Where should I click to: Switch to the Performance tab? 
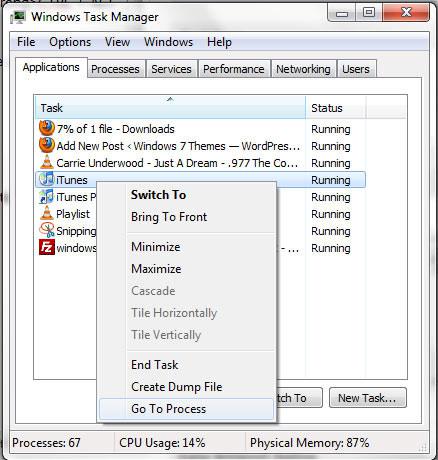pyautogui.click(x=234, y=69)
